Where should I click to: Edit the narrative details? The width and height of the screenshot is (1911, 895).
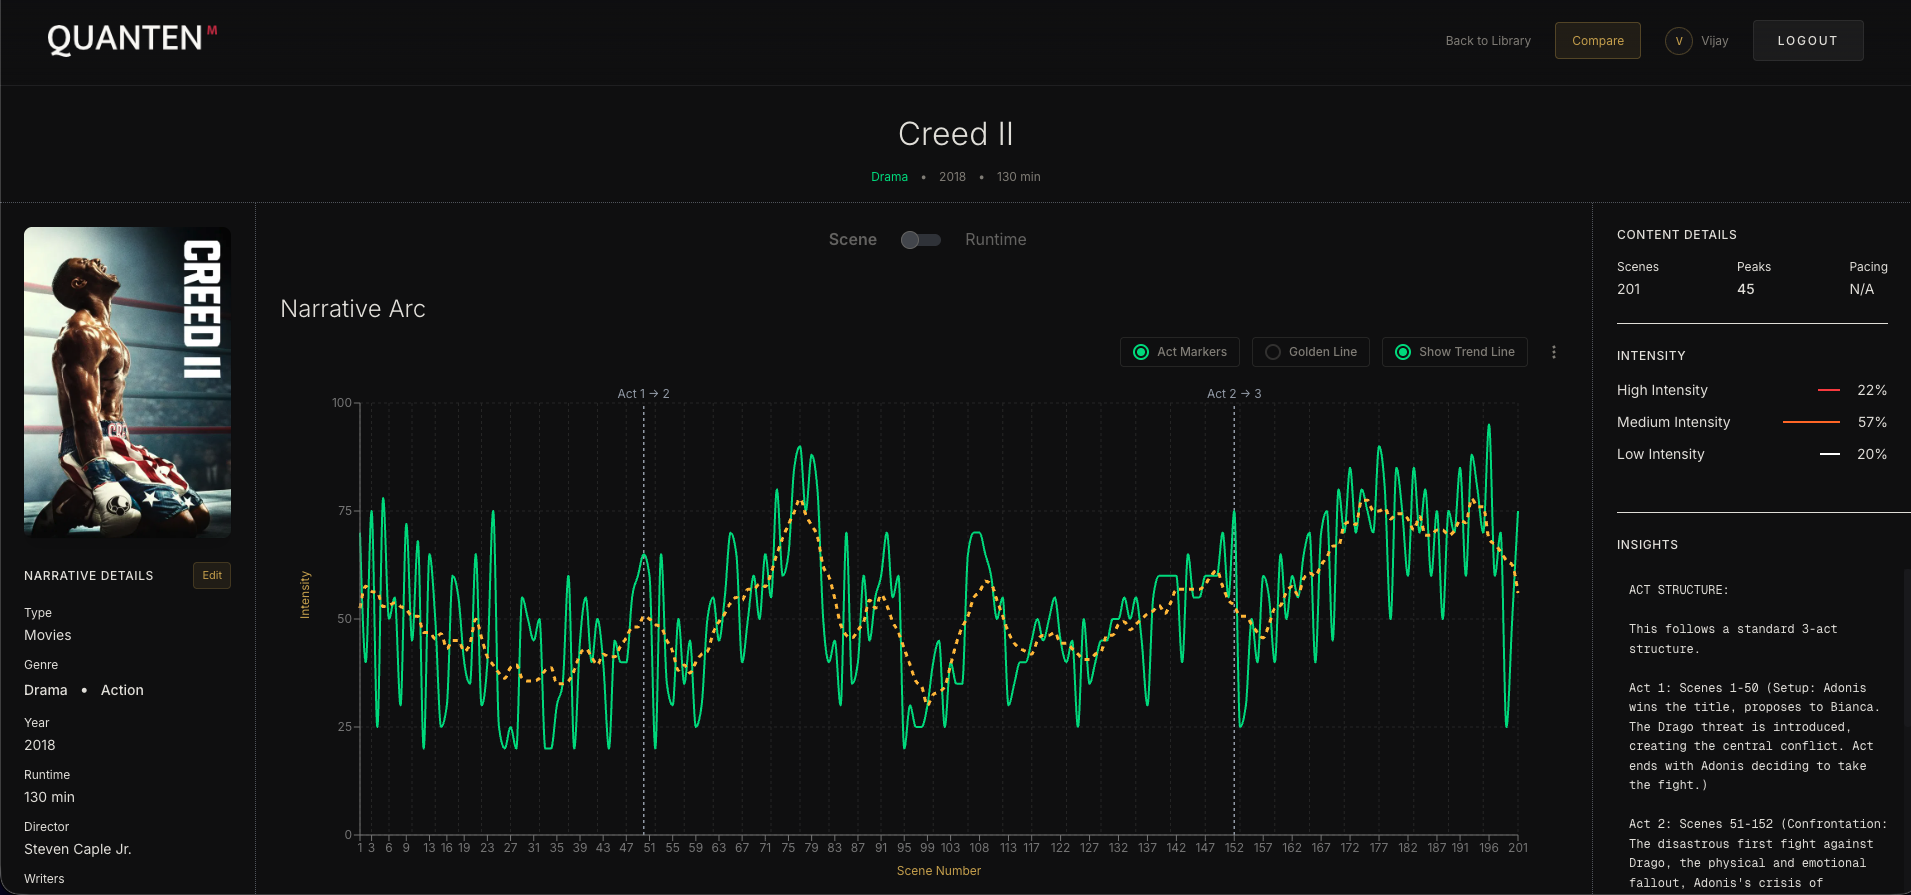(212, 575)
